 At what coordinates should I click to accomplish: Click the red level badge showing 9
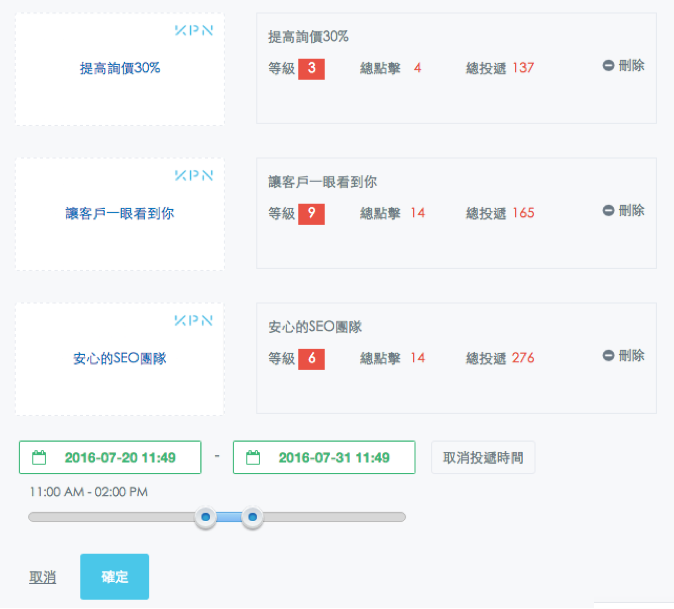311,214
